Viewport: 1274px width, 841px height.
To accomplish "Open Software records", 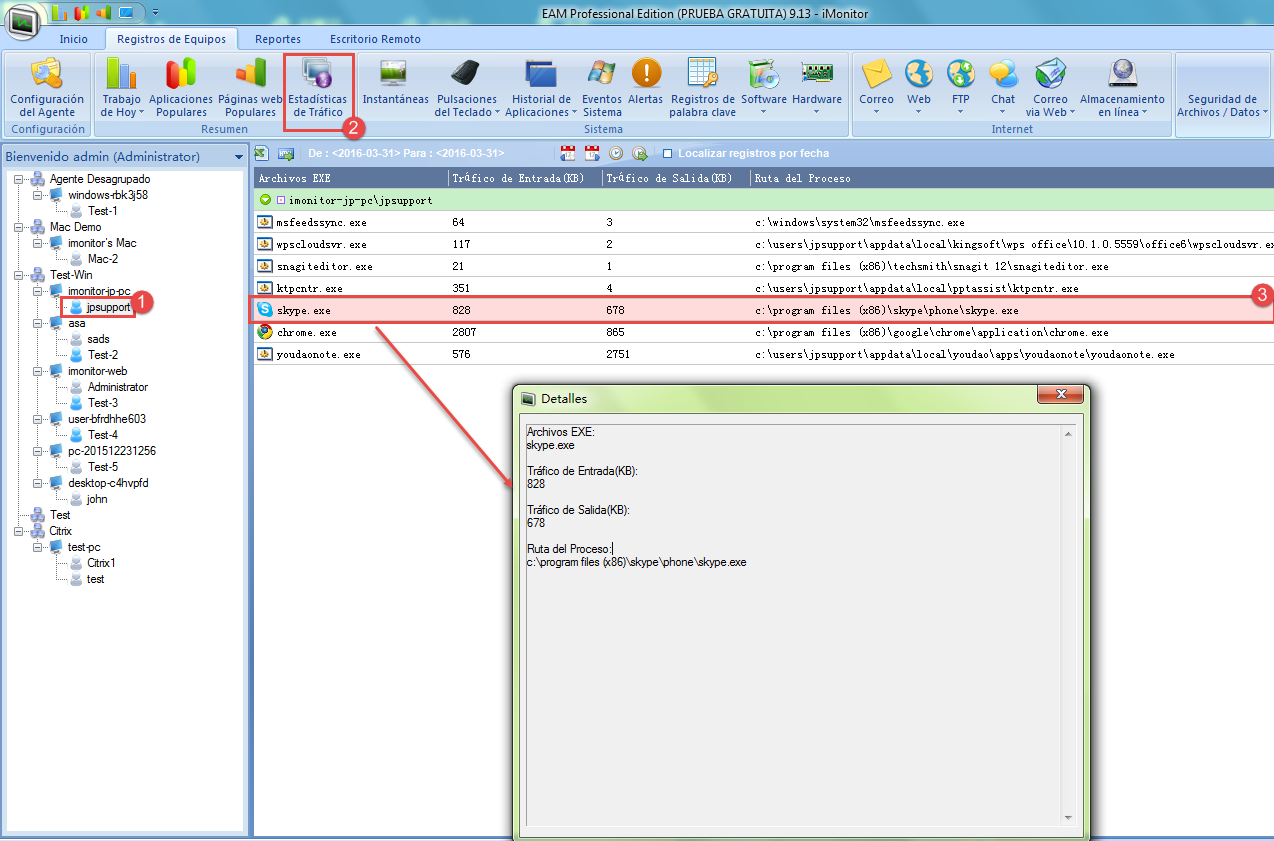I will coord(764,88).
